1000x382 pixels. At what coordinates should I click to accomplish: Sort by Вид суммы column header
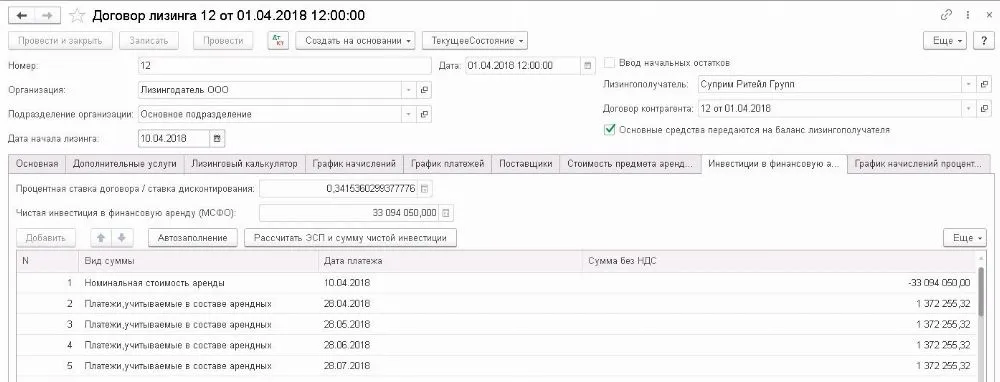[198, 261]
